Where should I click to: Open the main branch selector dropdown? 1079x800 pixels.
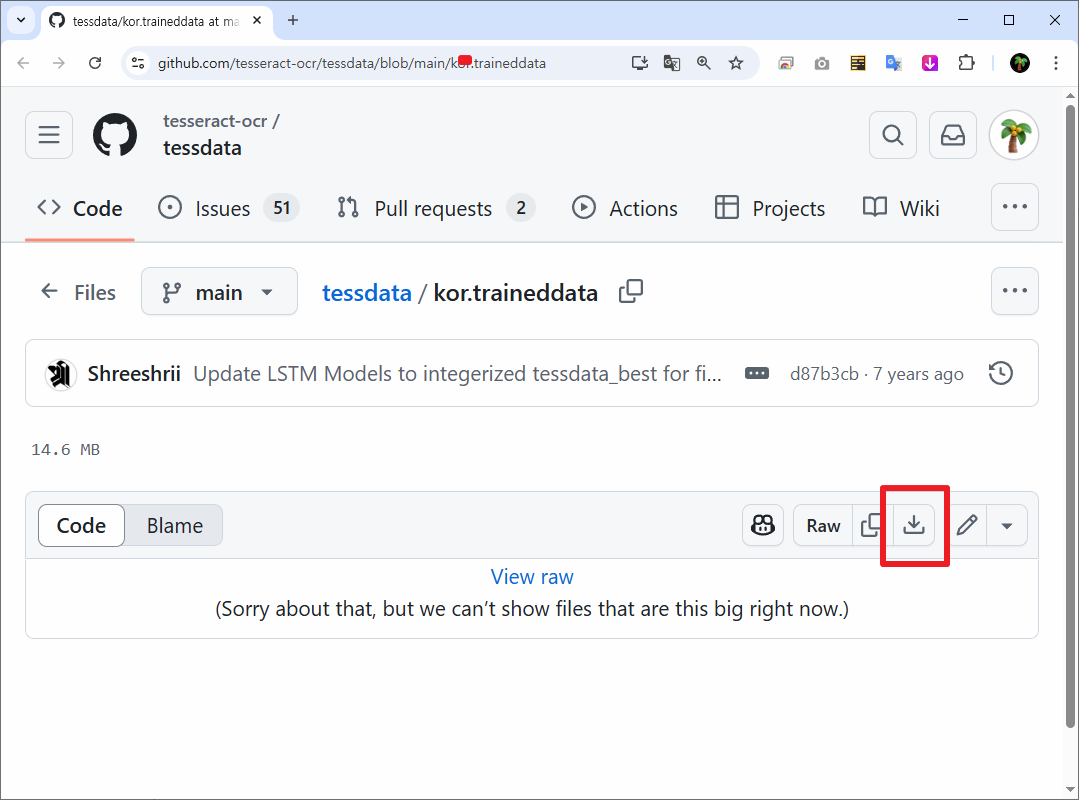point(220,292)
